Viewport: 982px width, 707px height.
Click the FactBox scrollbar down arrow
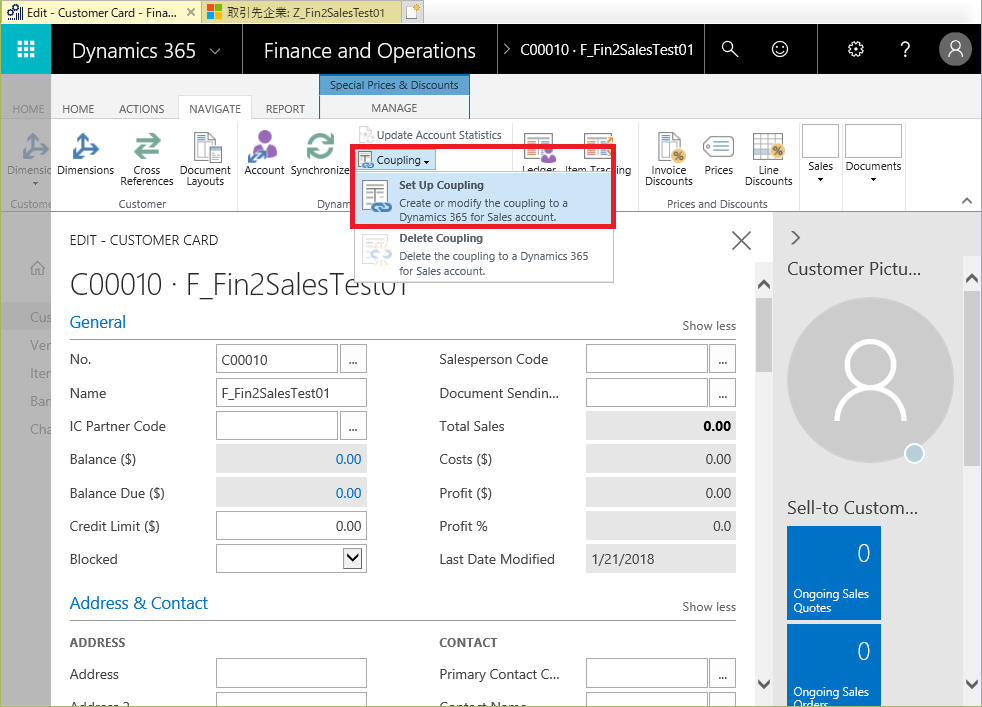[971, 684]
